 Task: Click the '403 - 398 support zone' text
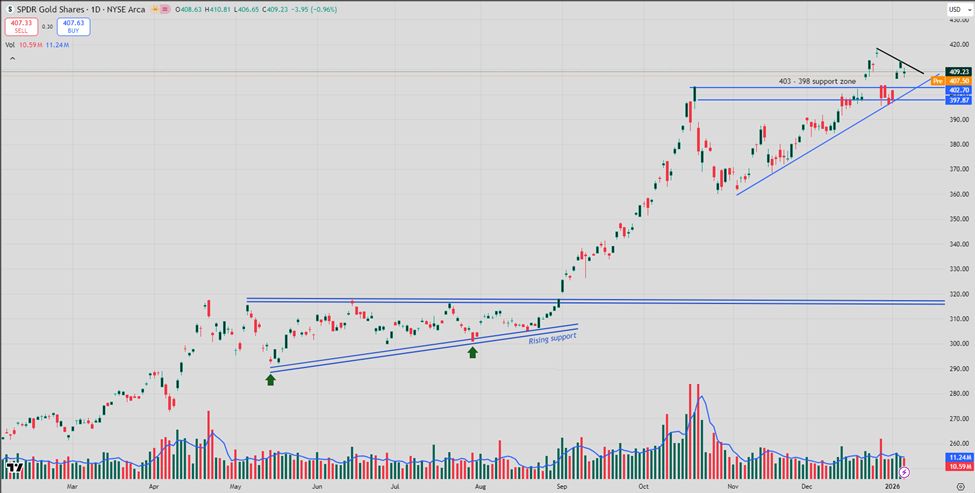click(817, 80)
